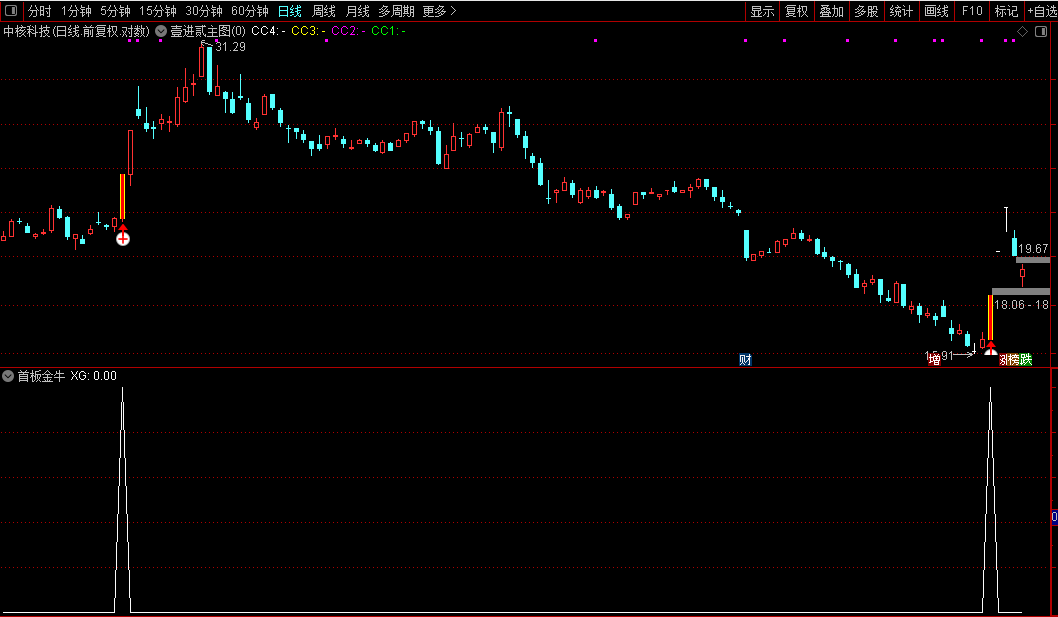1058x617 pixels.
Task: Click the 壹进贰主图(0) indicator name
Action: pyautogui.click(x=208, y=31)
